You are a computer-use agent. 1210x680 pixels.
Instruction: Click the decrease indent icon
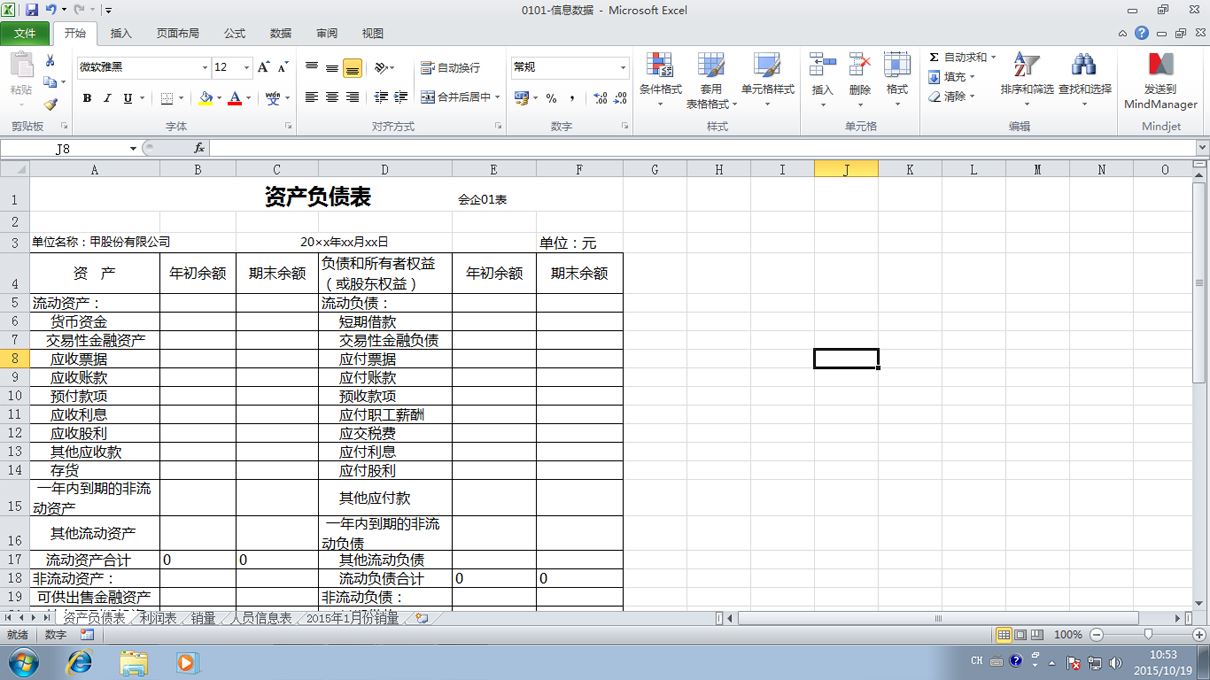381,97
